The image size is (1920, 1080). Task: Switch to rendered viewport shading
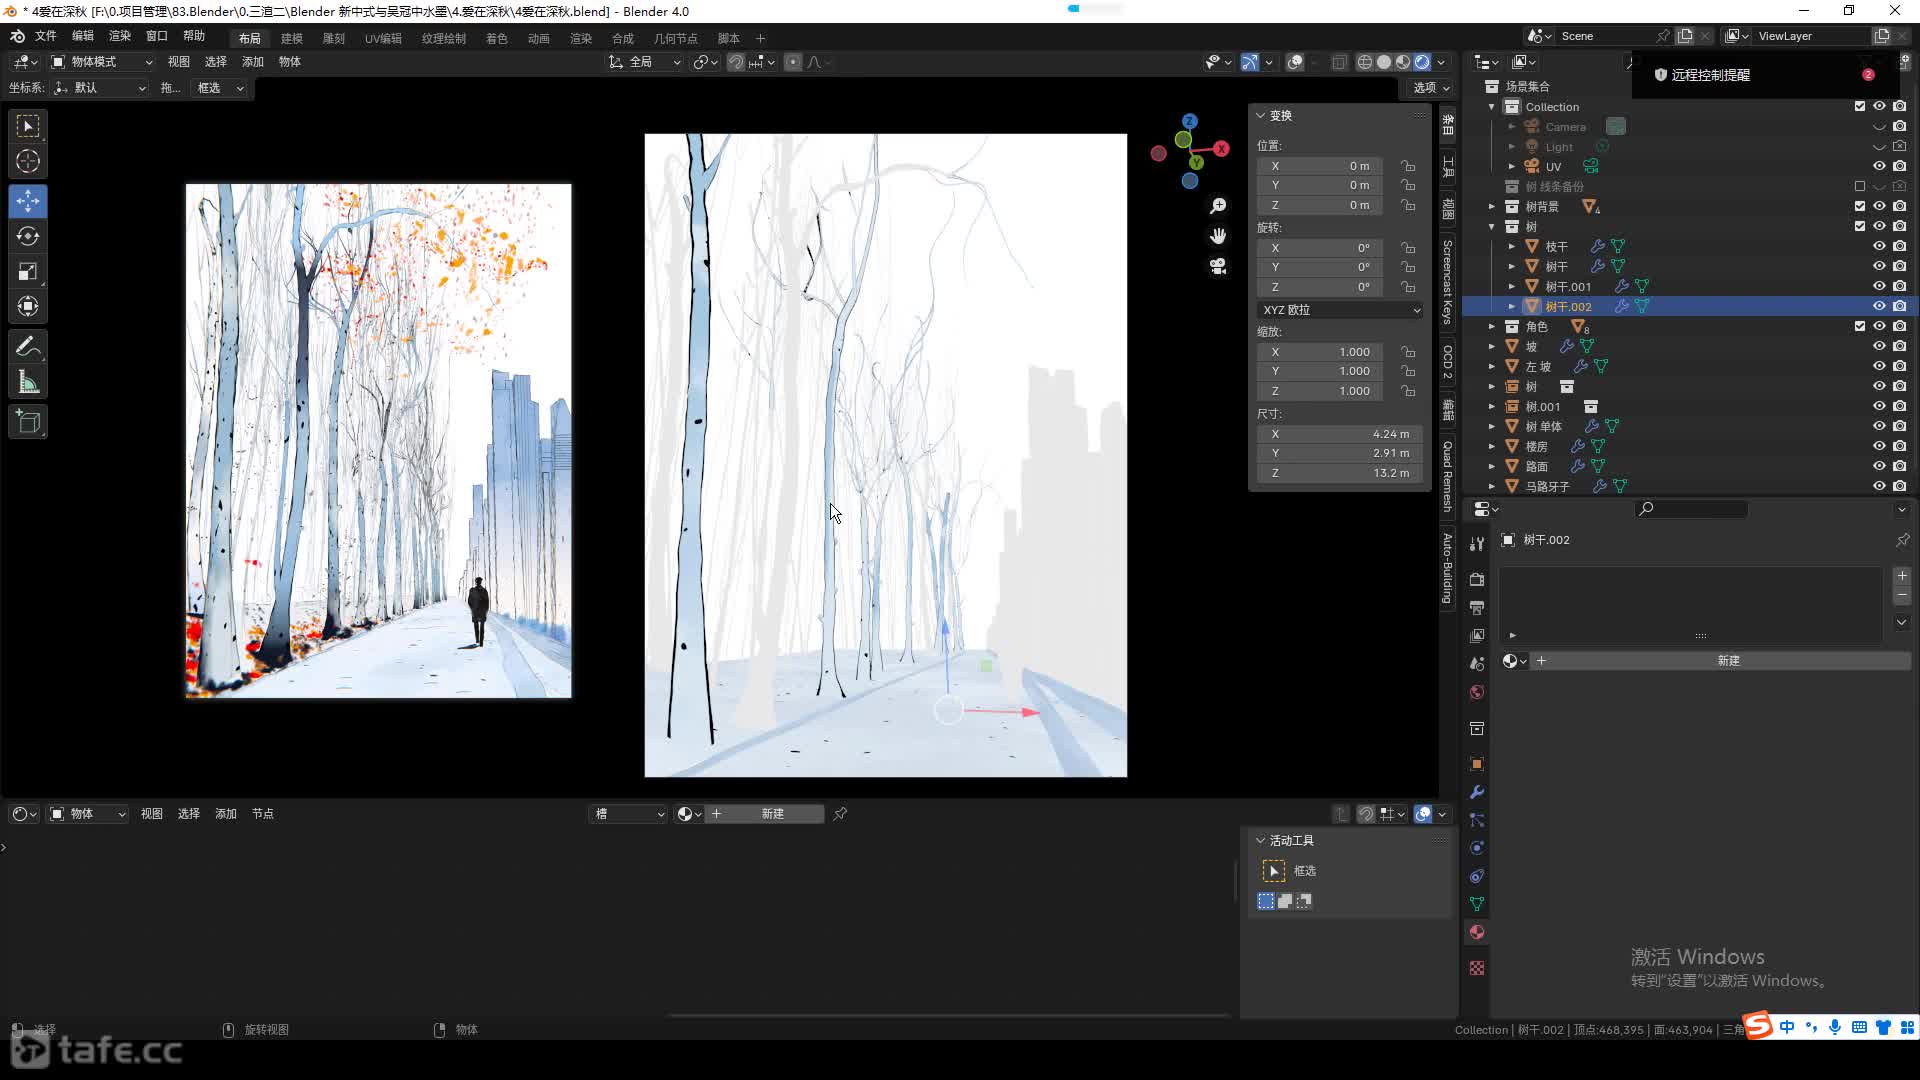1422,62
